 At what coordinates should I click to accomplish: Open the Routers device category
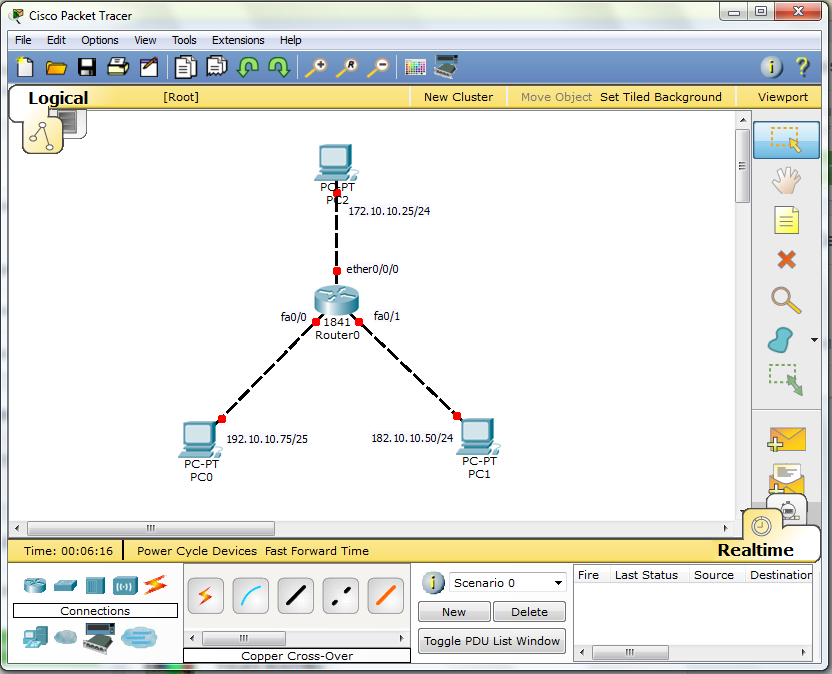(35, 583)
